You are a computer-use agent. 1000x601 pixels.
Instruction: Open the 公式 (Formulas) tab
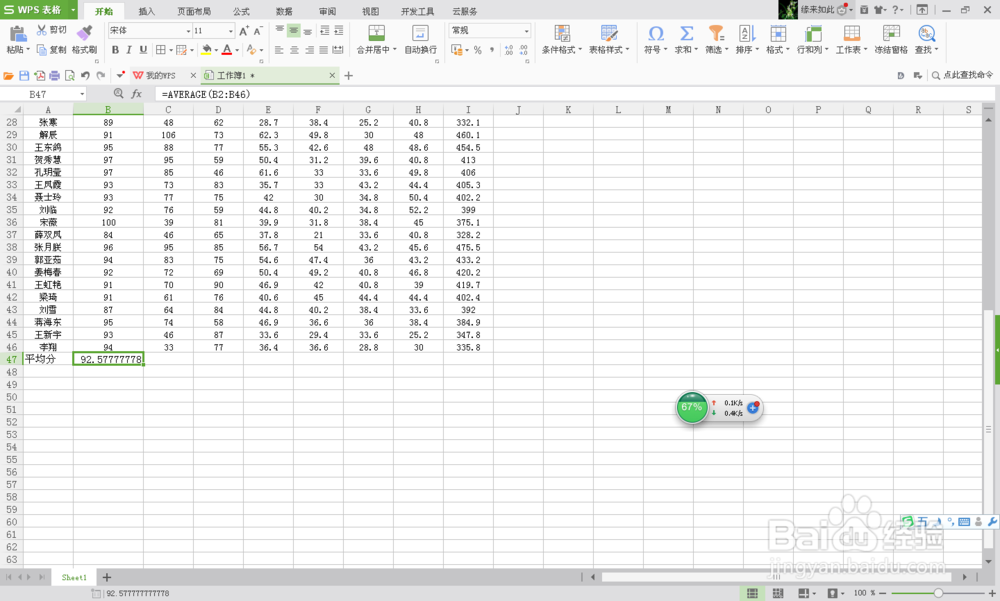point(241,11)
